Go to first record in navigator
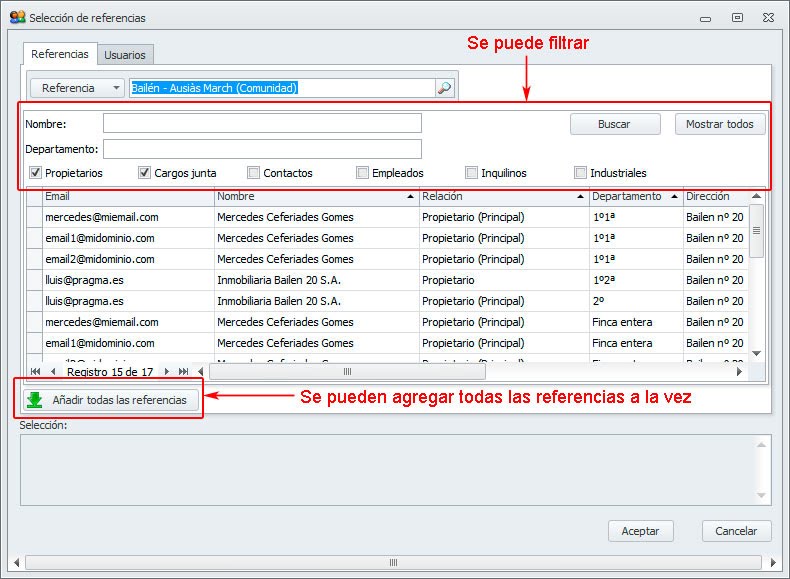 36,371
